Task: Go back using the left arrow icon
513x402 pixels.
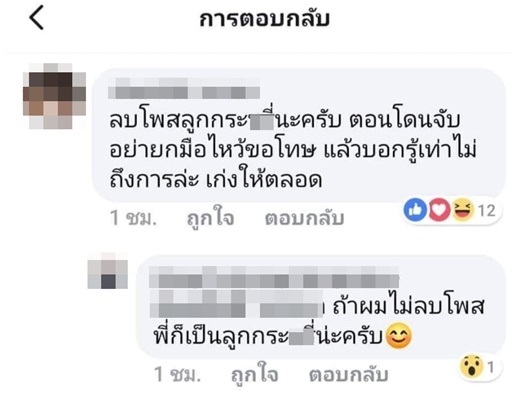Action: (x=37, y=18)
